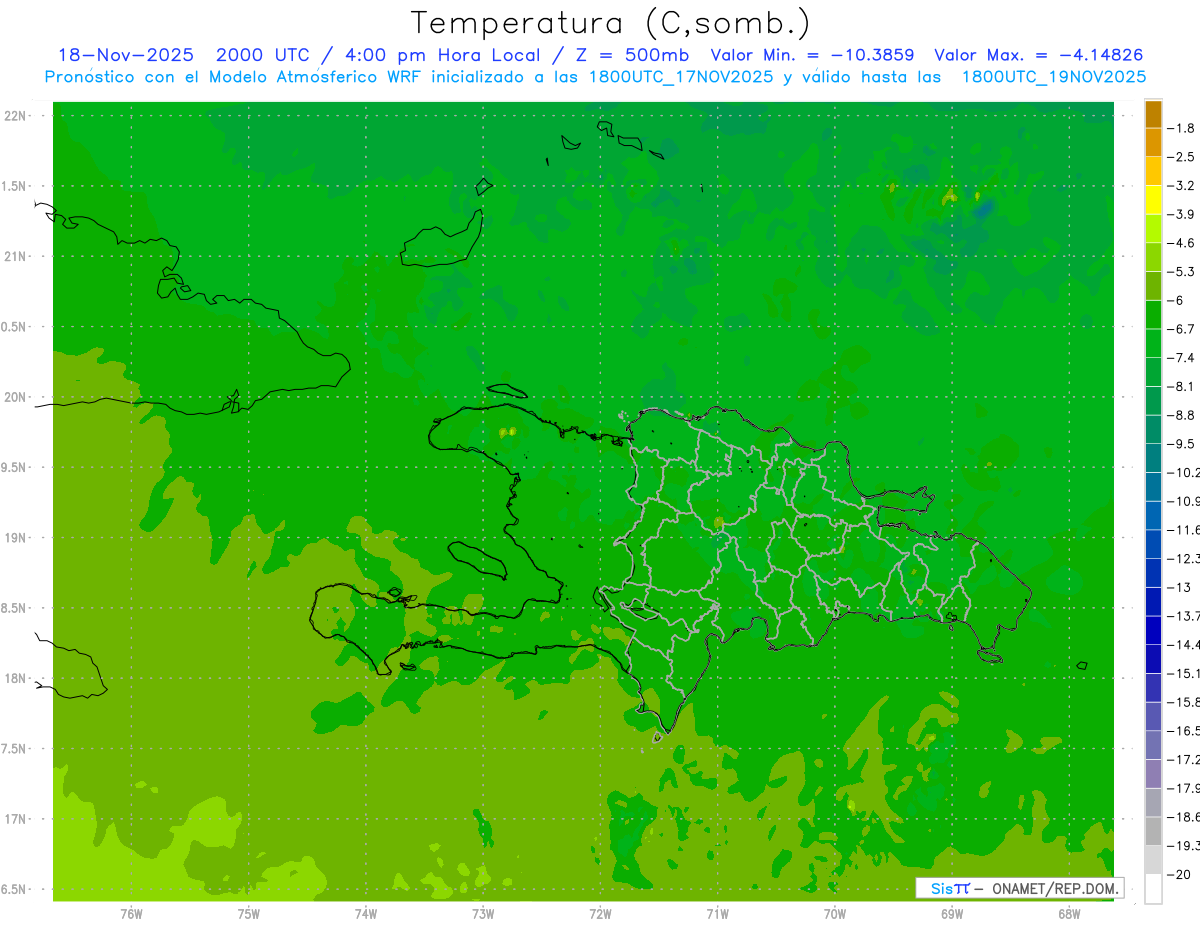Click the "Sisπ – ONAMET/REP.DOM." credit box
This screenshot has width=1200, height=927.
pyautogui.click(x=1020, y=888)
